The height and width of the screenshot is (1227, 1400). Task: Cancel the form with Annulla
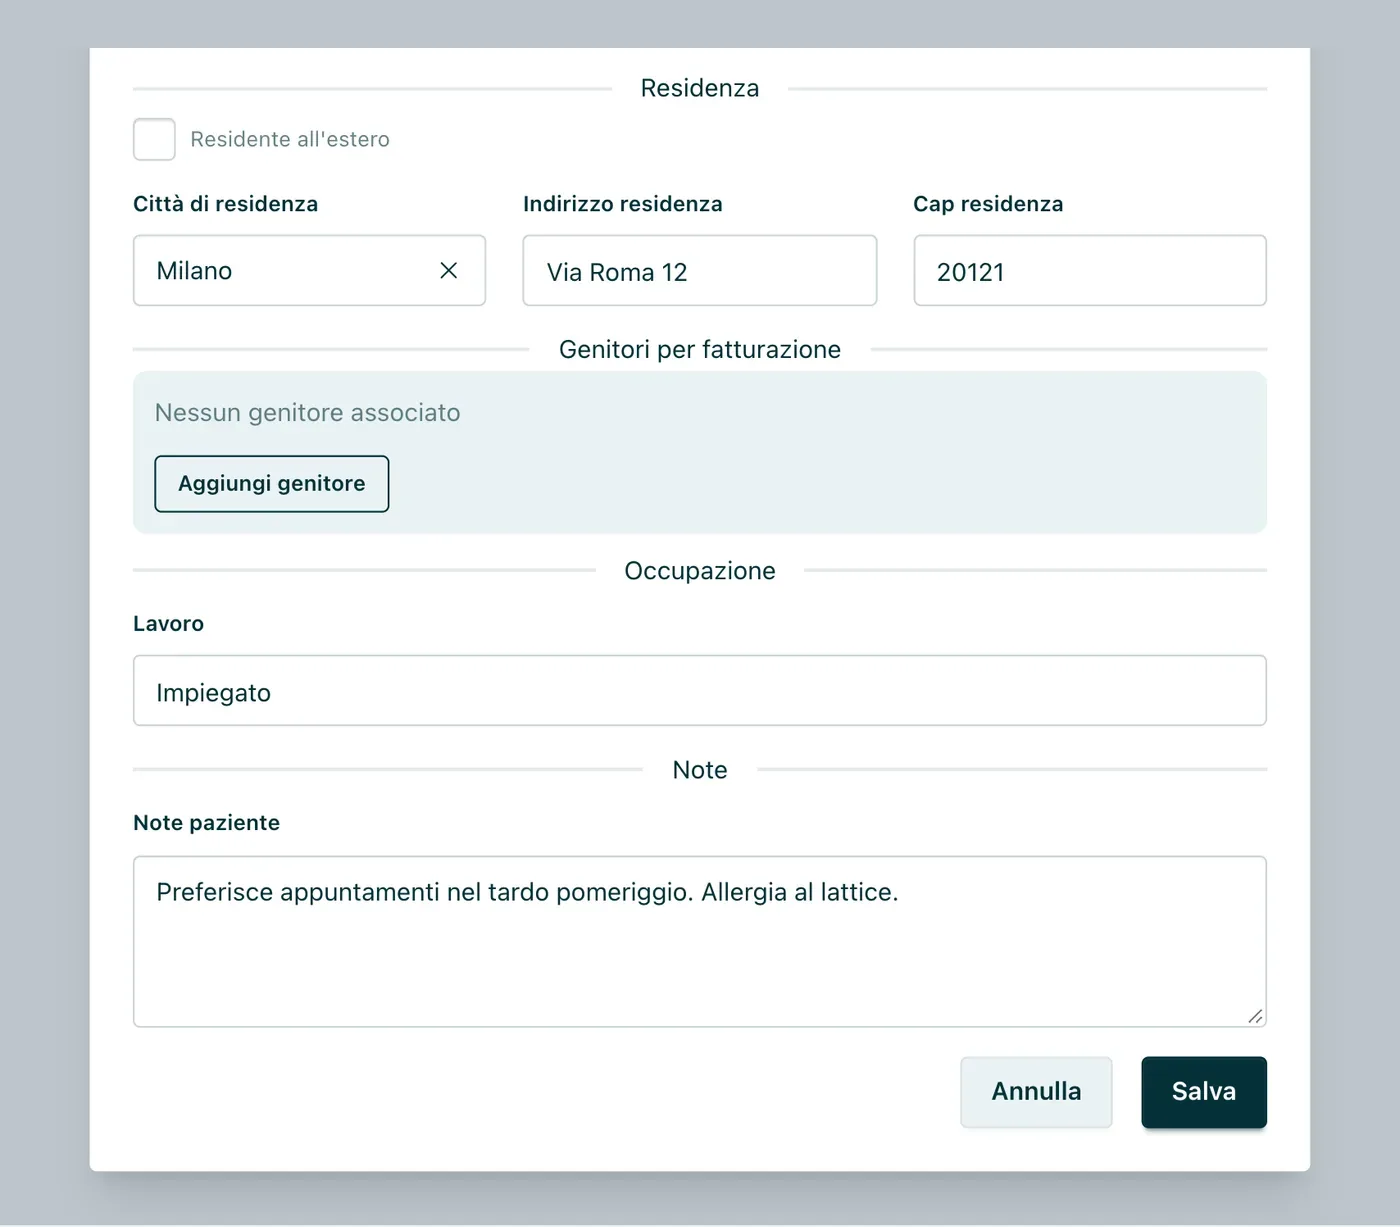coord(1036,1092)
